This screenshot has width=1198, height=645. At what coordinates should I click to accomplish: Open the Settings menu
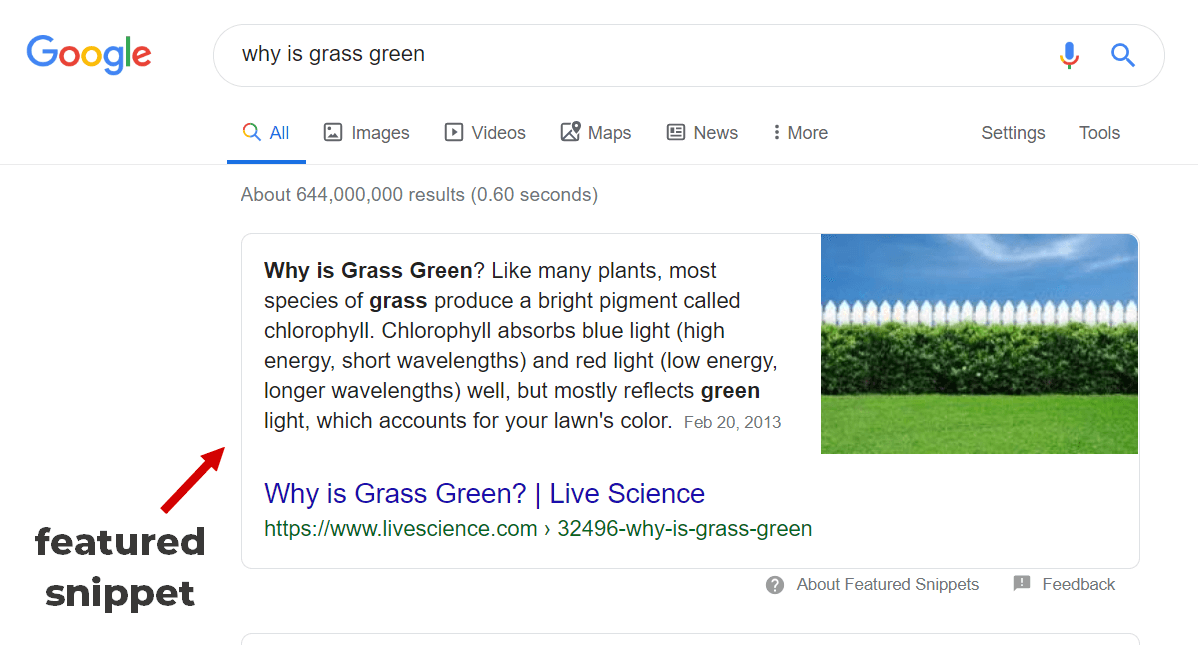1013,133
